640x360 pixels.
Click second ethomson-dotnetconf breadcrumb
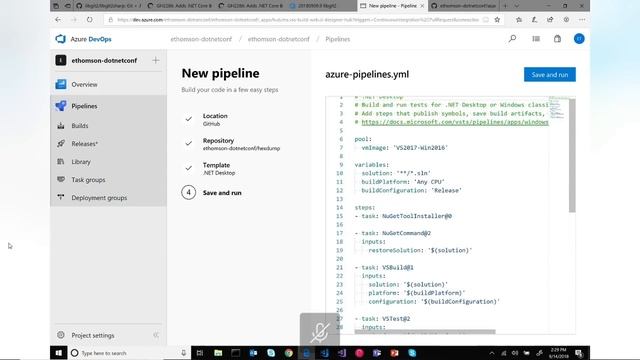[x=279, y=39]
